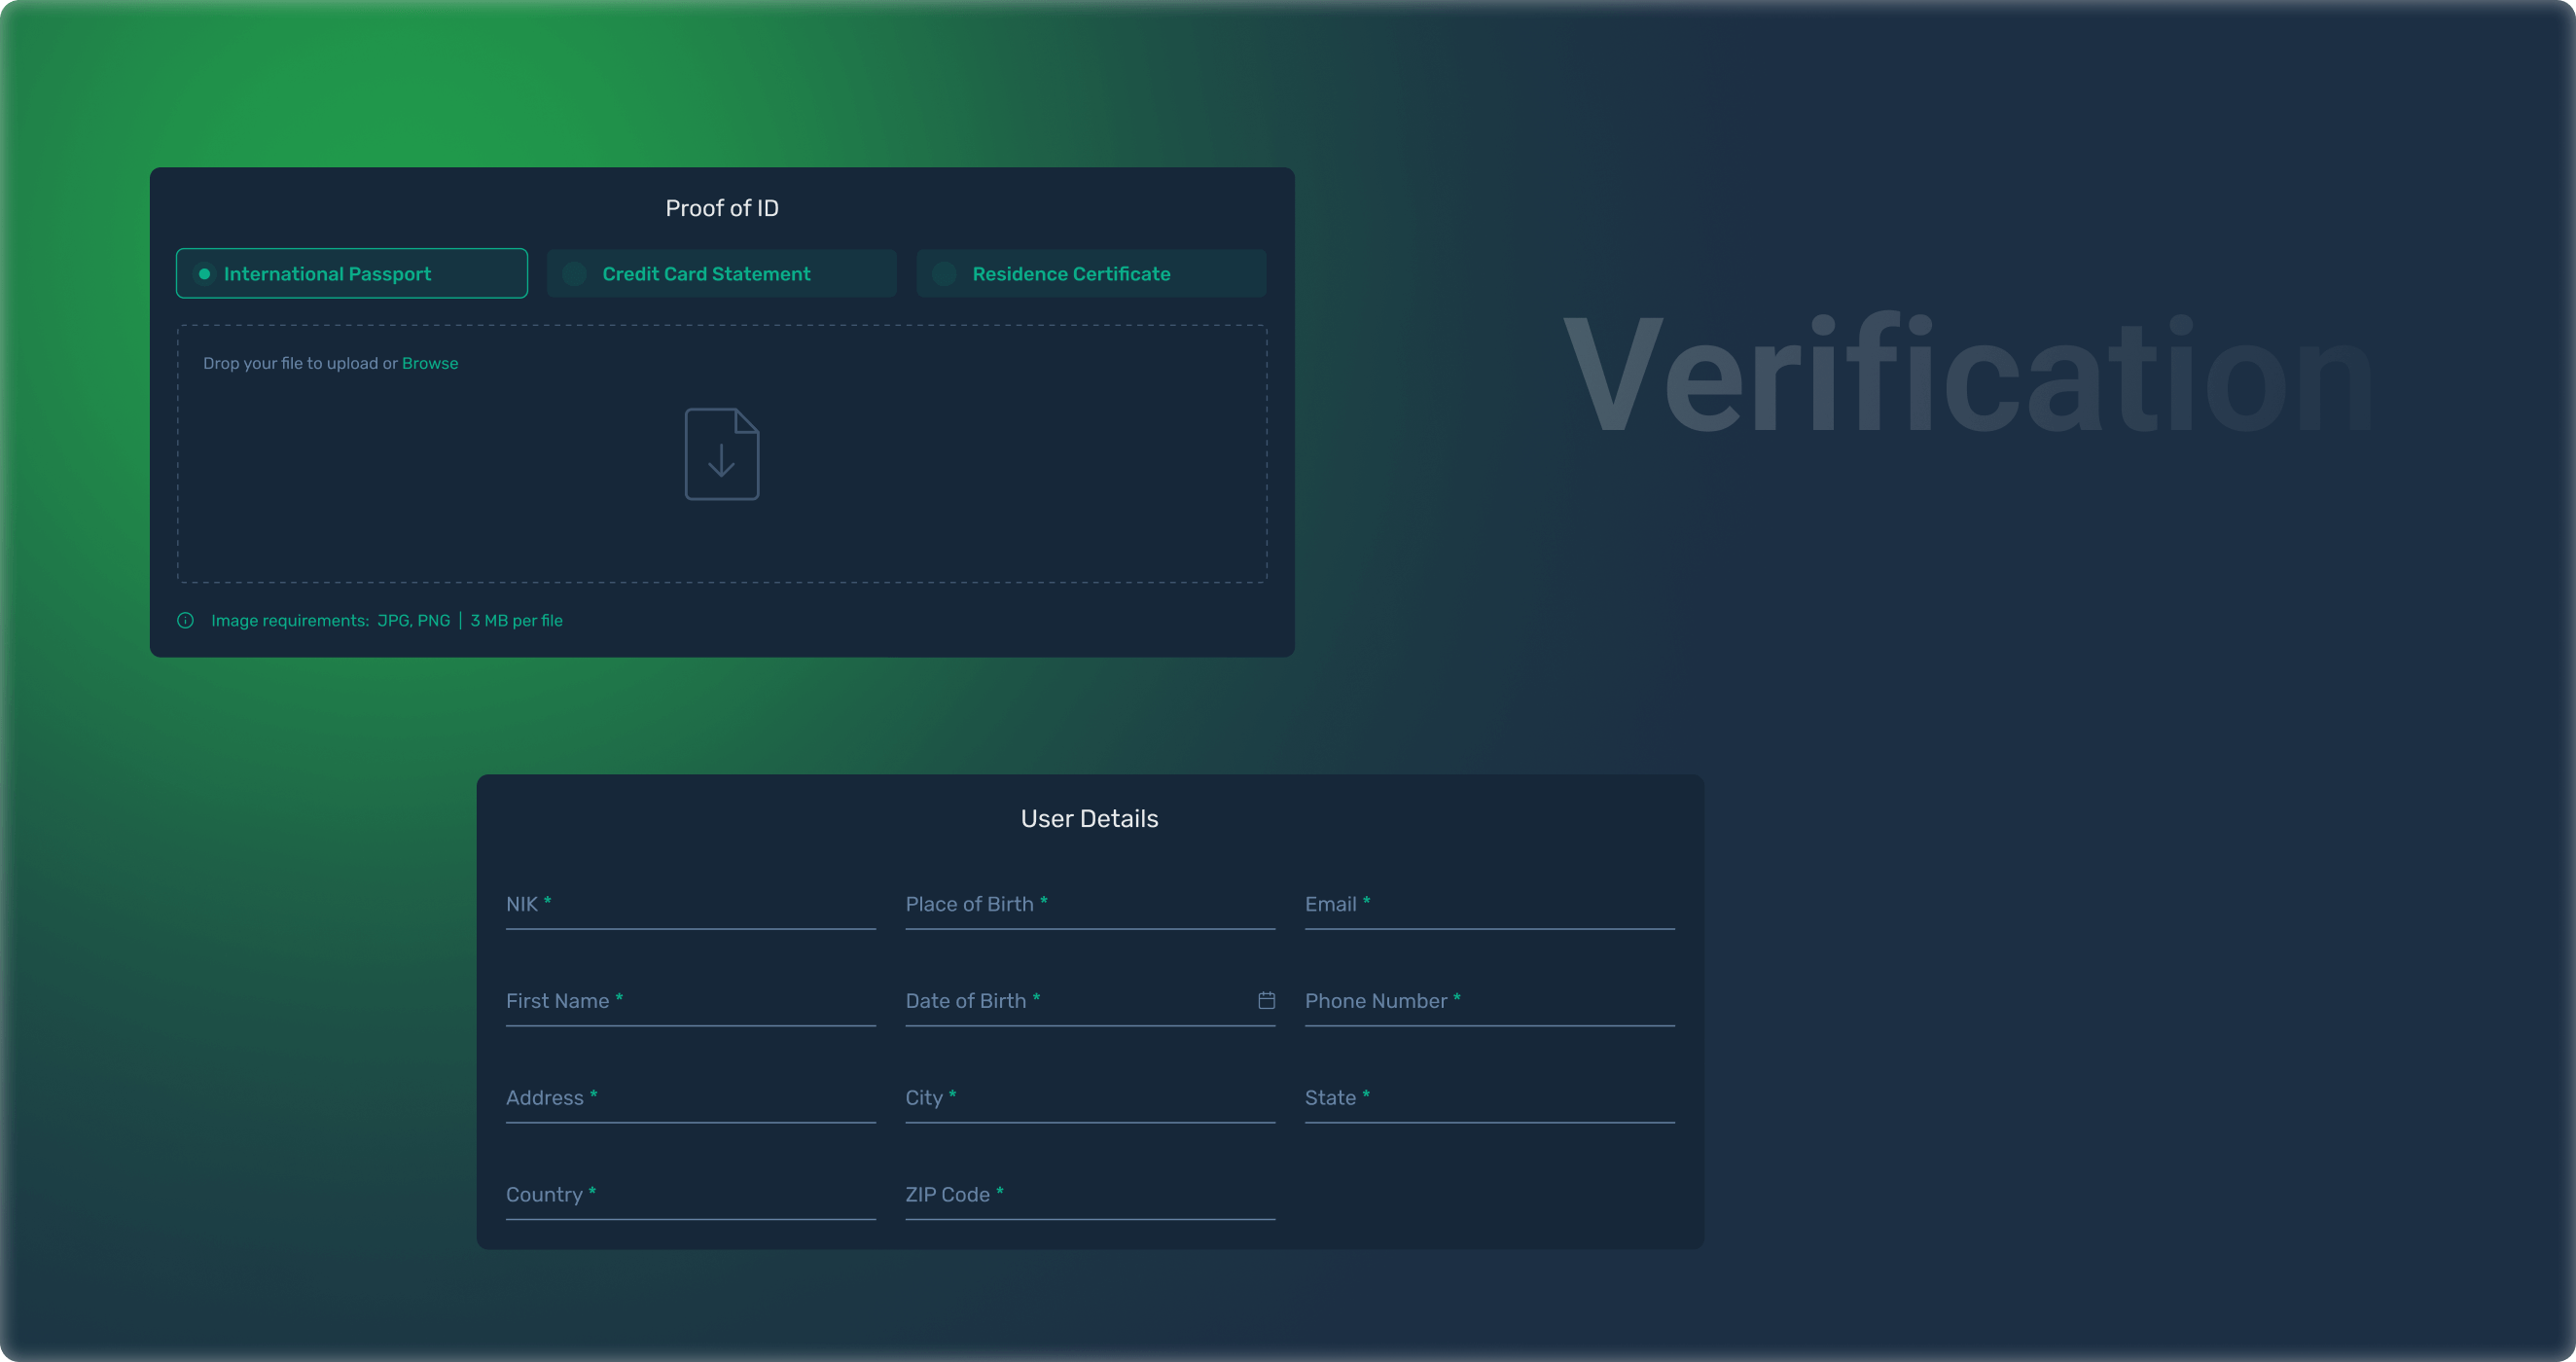Open the Browse file link
The width and height of the screenshot is (2576, 1362).
coord(430,363)
